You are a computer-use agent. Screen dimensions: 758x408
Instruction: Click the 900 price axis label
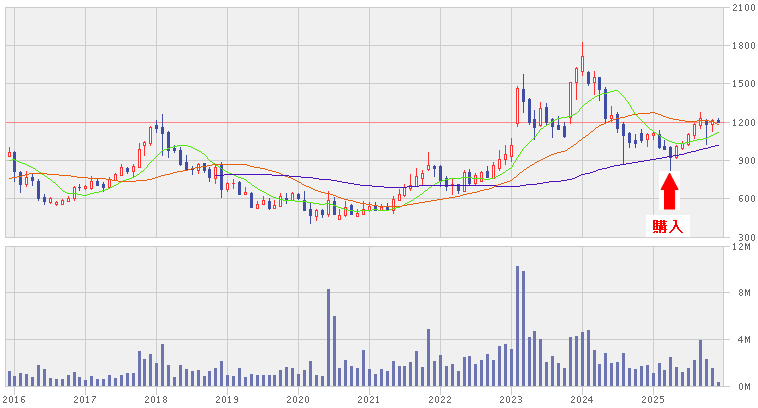pyautogui.click(x=743, y=161)
